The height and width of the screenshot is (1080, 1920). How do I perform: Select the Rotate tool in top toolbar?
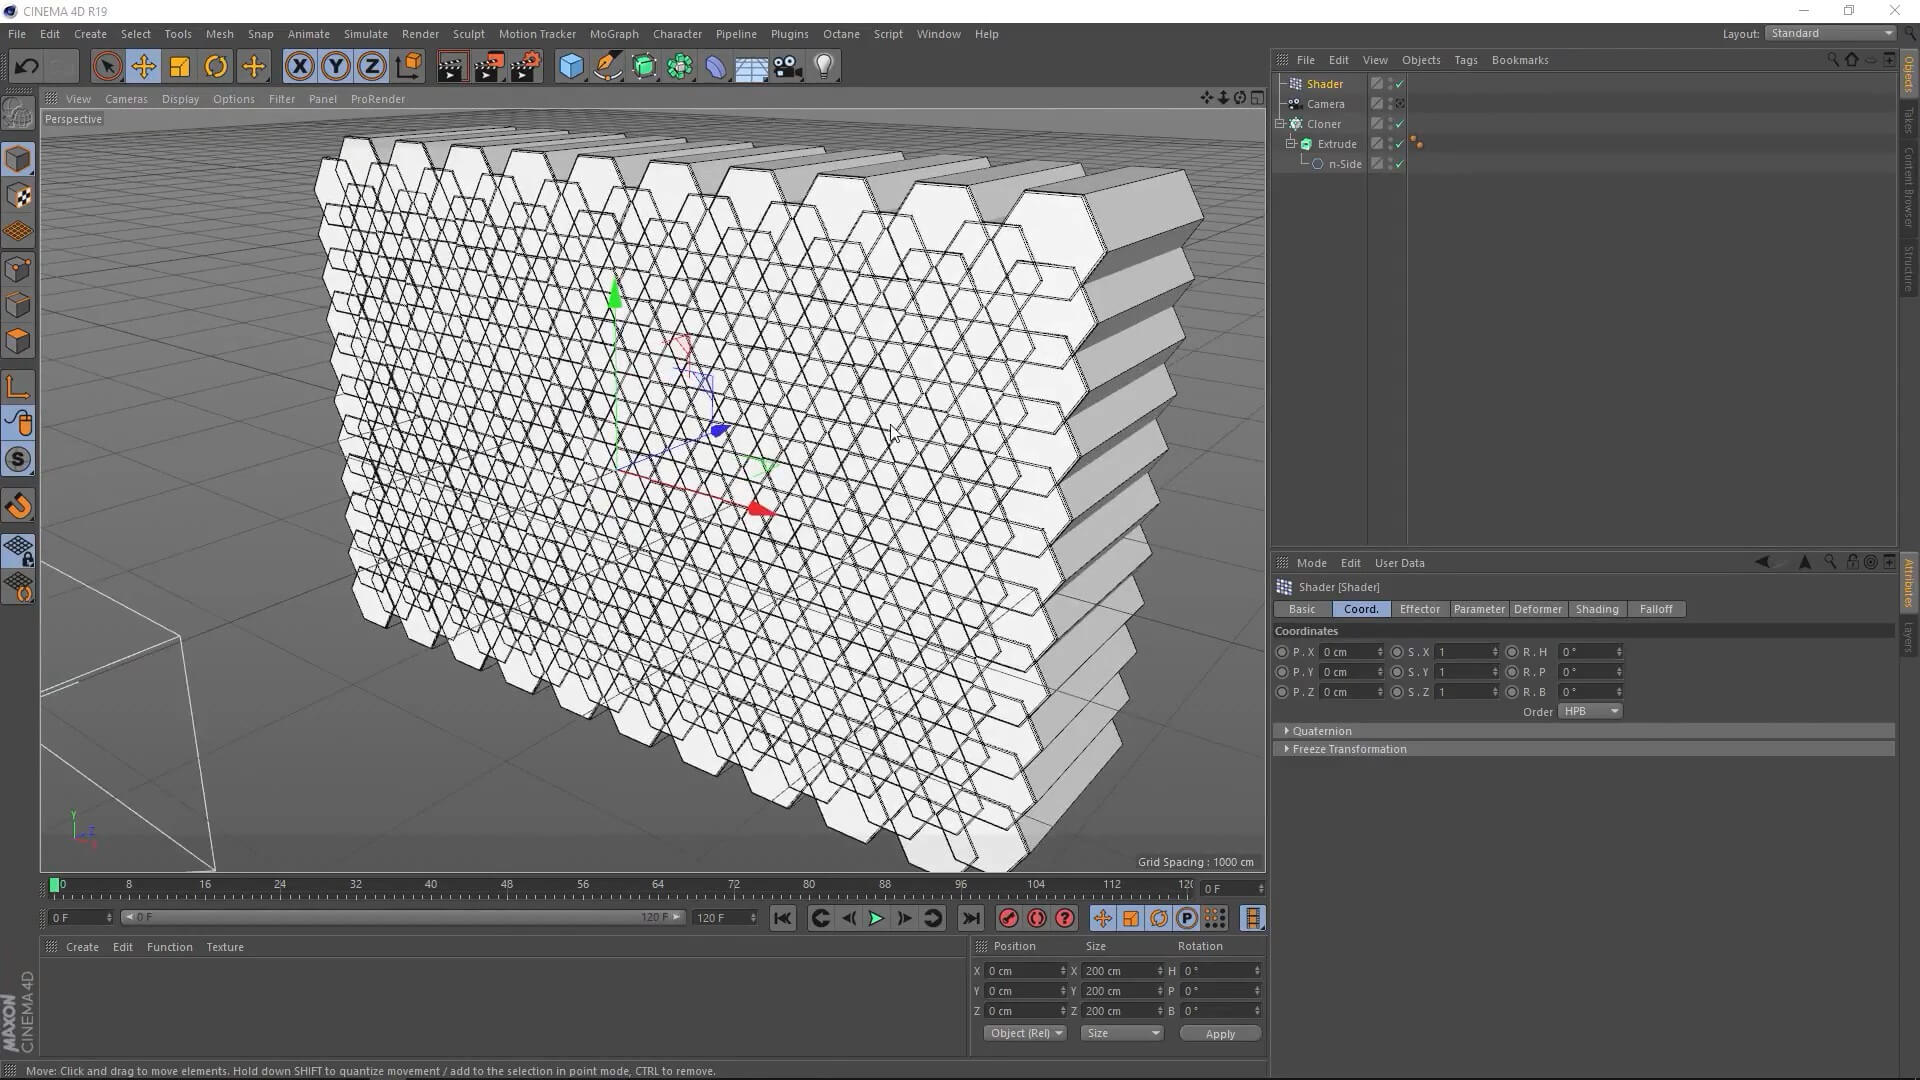(x=216, y=67)
